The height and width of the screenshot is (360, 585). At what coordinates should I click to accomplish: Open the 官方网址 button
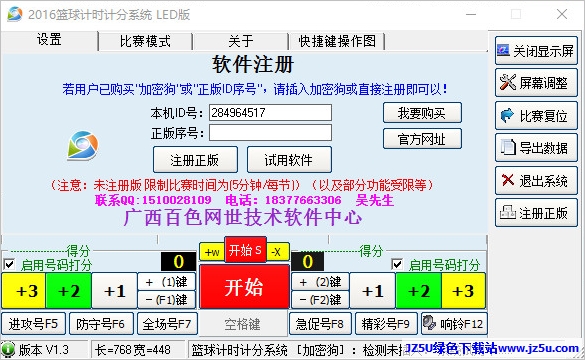pyautogui.click(x=422, y=139)
